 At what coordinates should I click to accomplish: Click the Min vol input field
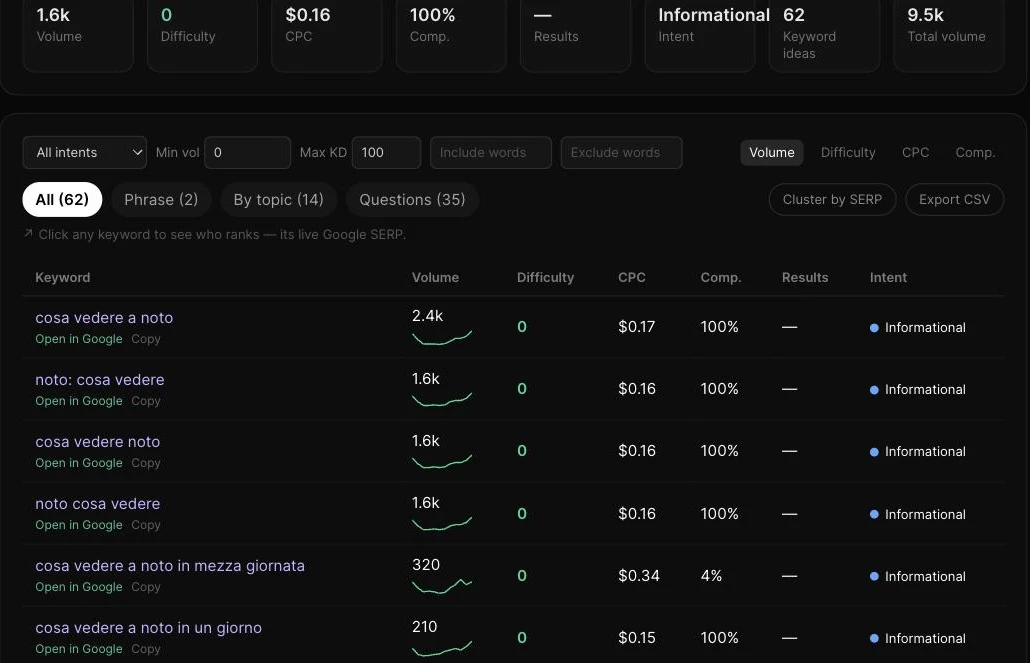click(x=247, y=152)
